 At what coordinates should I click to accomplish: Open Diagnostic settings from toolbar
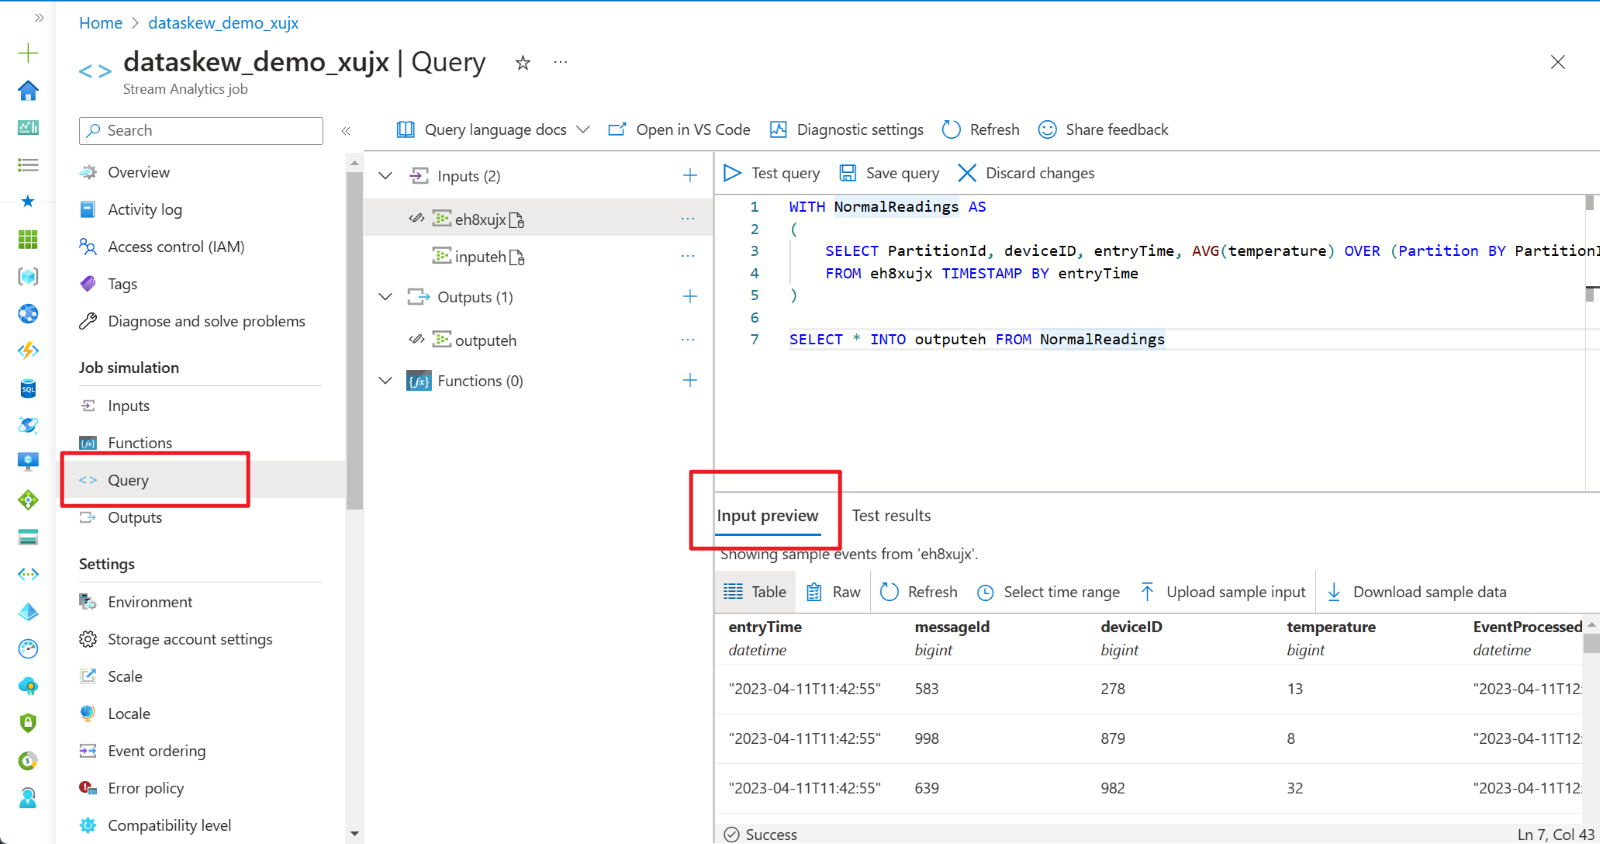847,130
